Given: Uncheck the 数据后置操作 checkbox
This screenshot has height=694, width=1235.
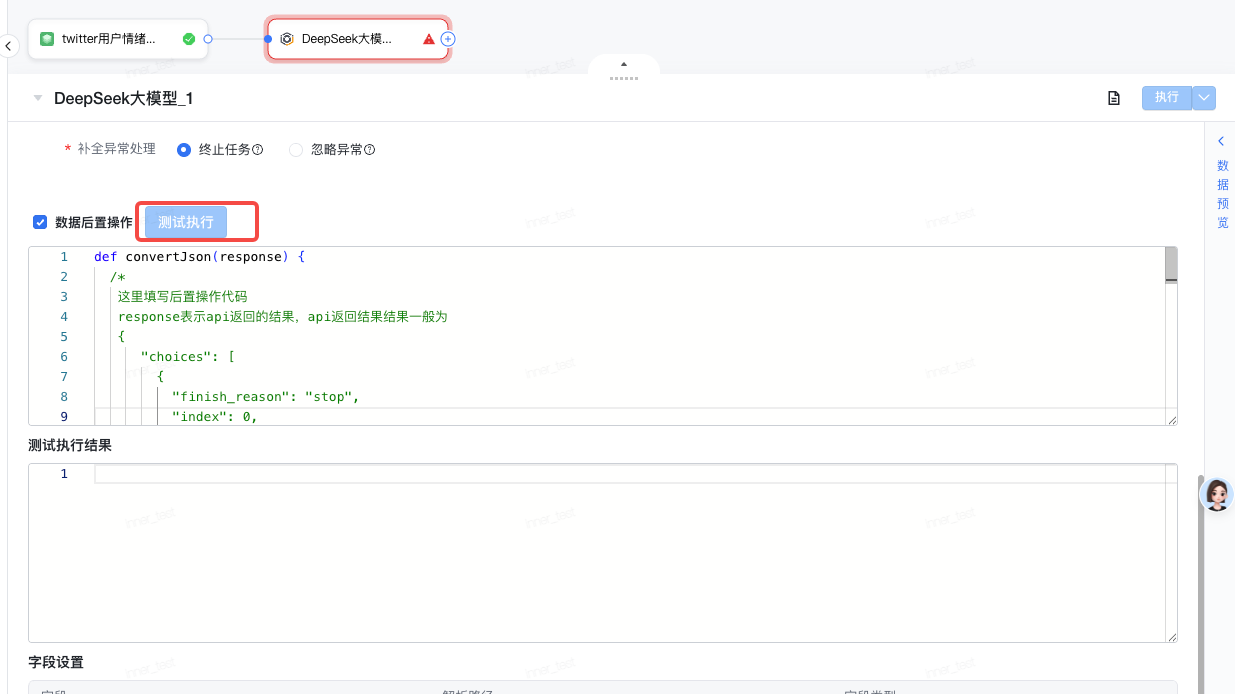Looking at the screenshot, I should click(x=40, y=222).
